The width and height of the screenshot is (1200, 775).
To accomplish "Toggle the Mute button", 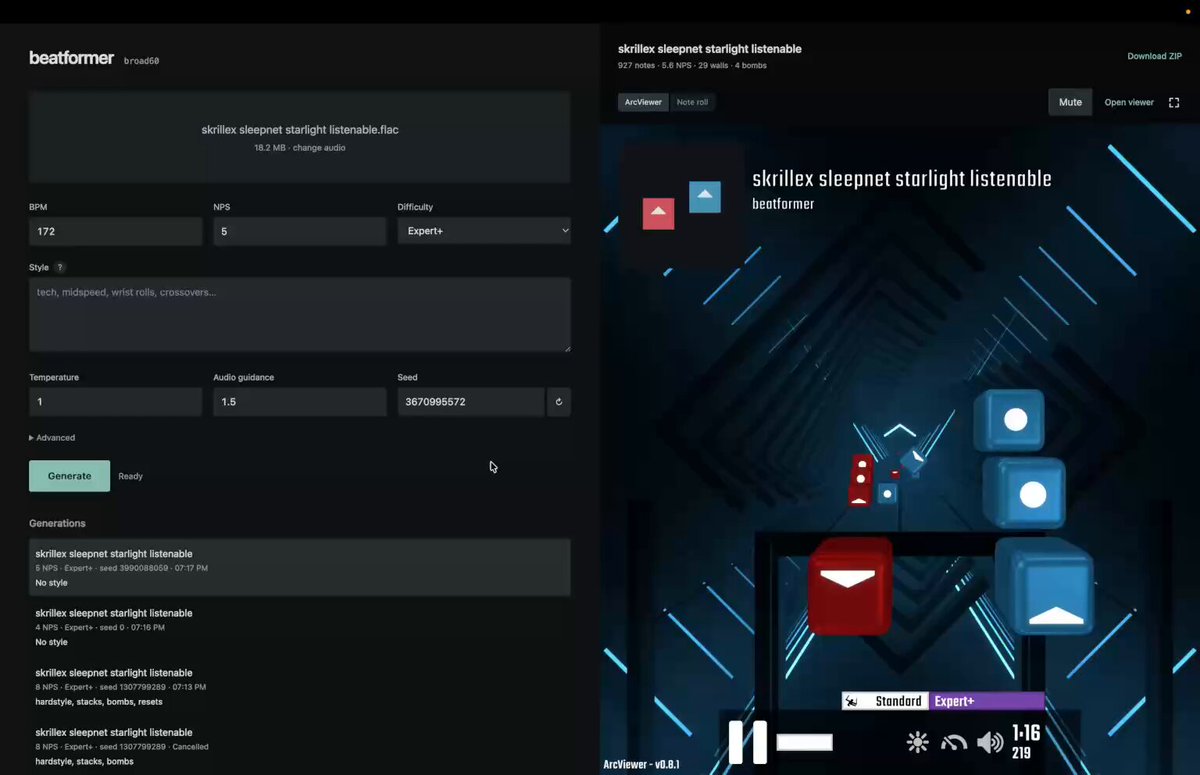I will tap(1070, 102).
